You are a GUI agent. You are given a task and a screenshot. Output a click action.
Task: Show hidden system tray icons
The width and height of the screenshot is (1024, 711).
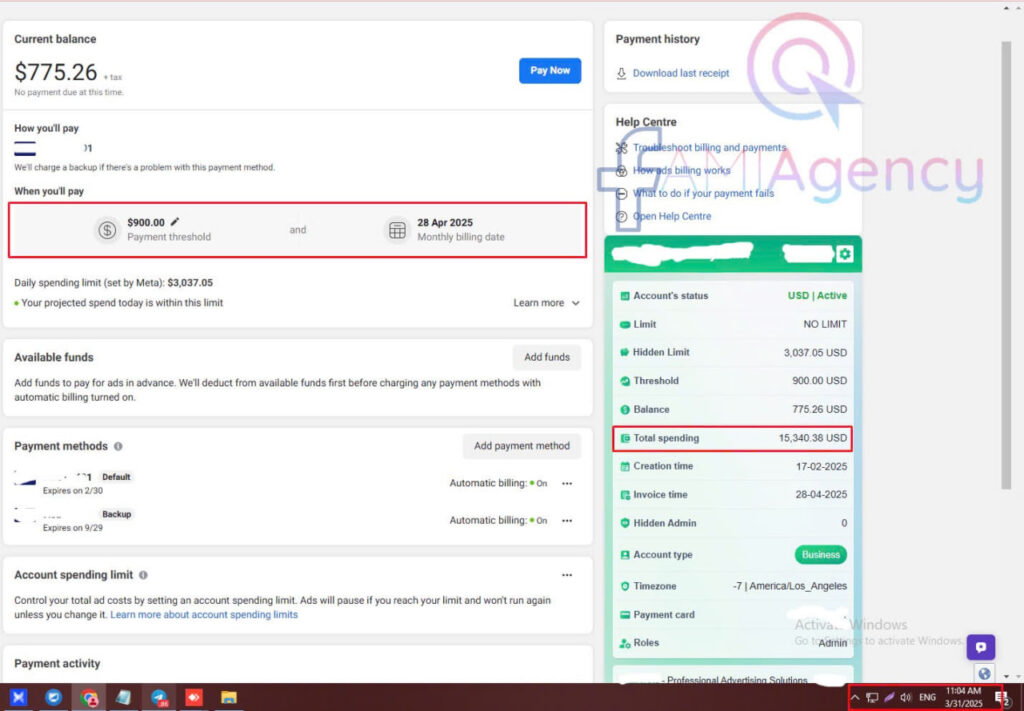[856, 698]
